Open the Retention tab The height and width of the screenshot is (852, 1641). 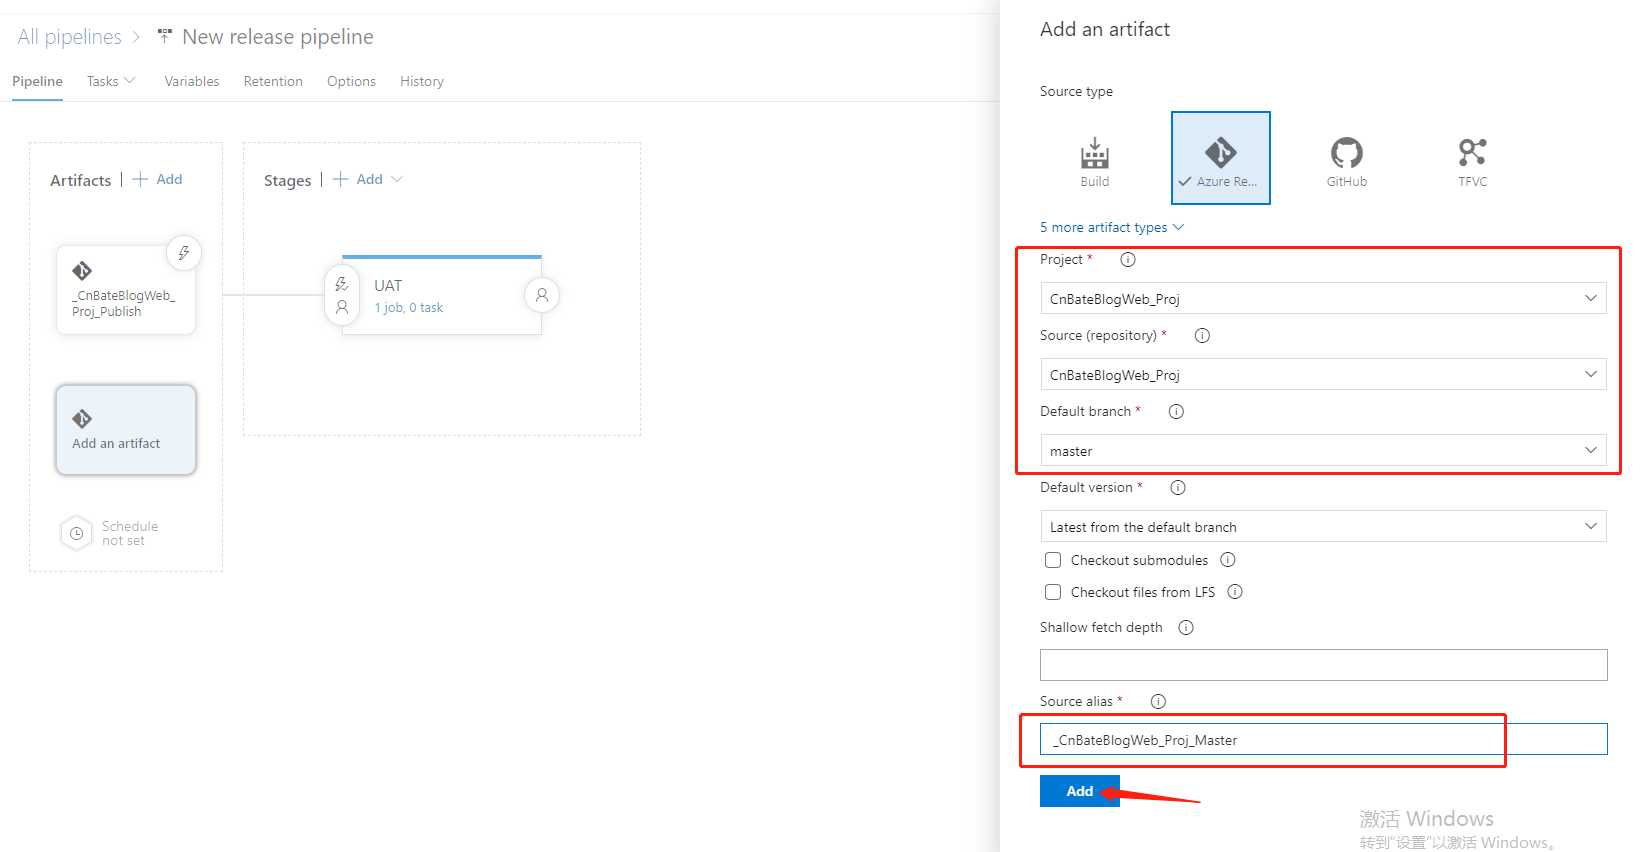273,81
